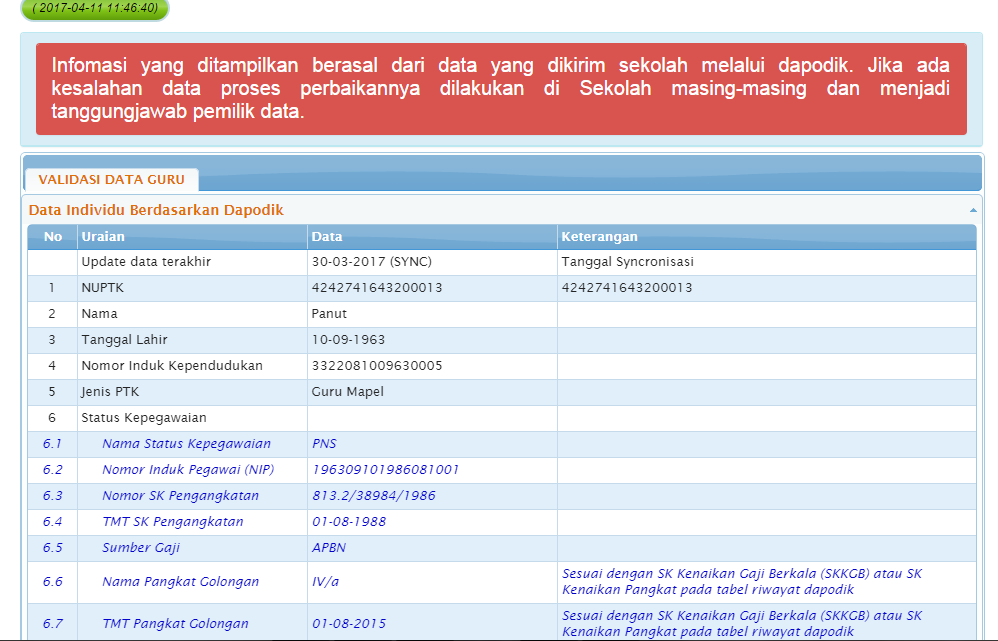Select the 30-03-2017 (SYNC) value
The height and width of the screenshot is (641, 998).
(372, 262)
